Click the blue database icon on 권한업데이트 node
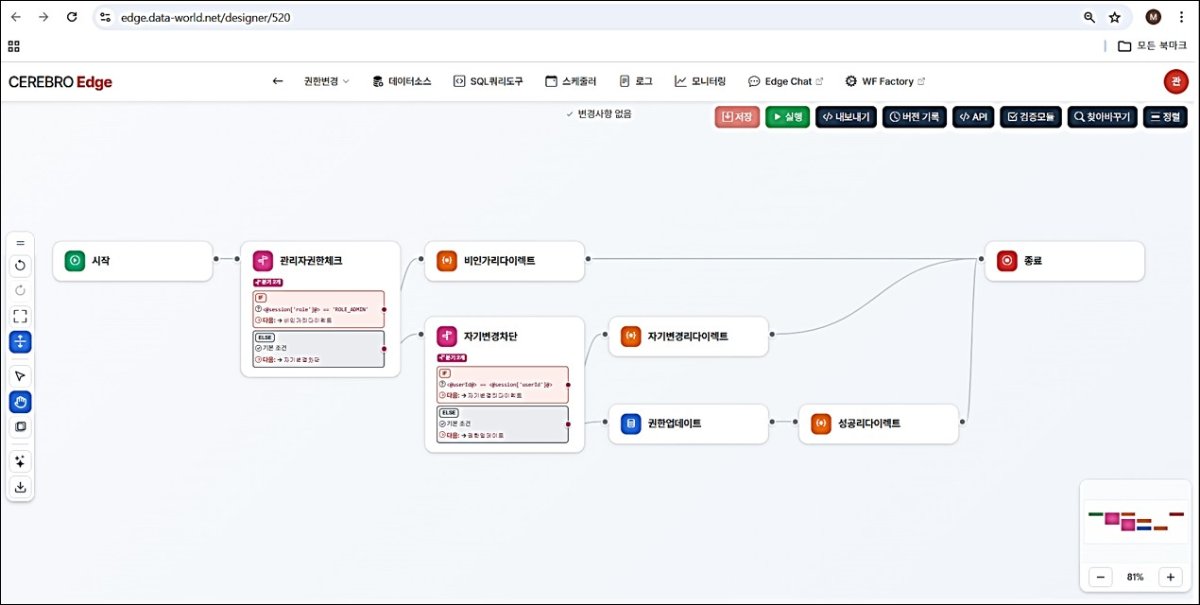The width and height of the screenshot is (1200, 605). click(631, 424)
